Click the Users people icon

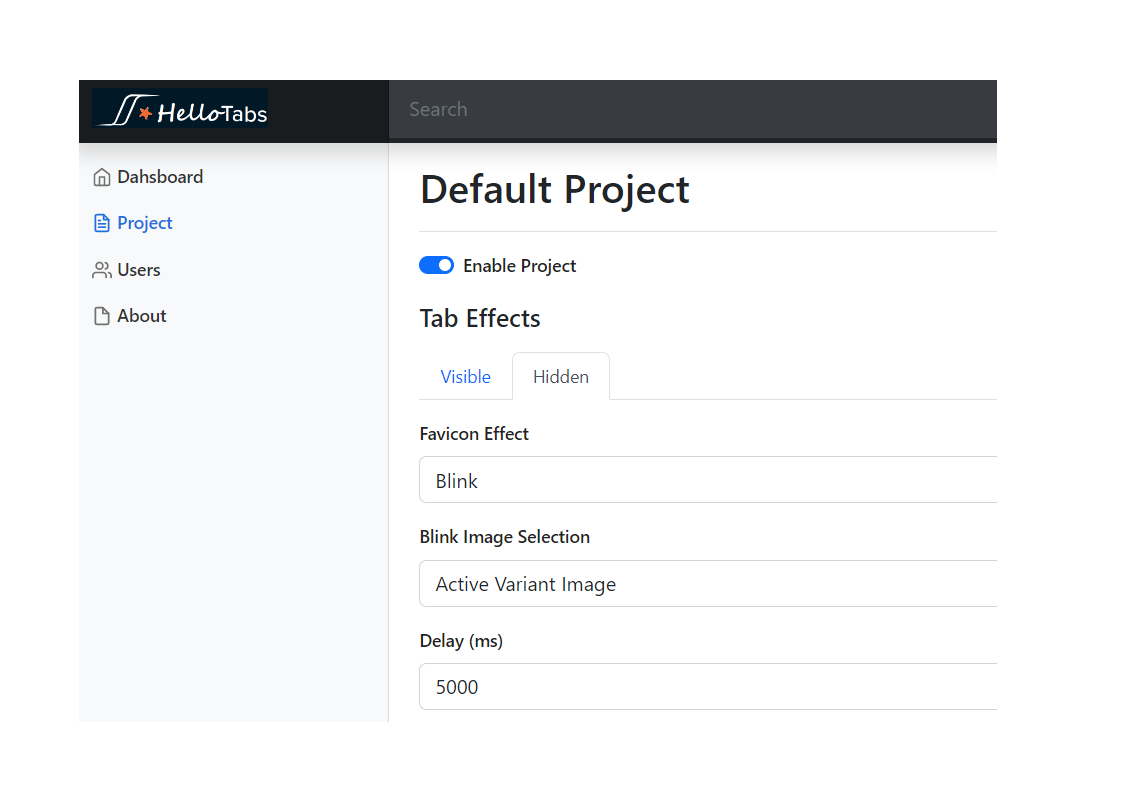(102, 270)
